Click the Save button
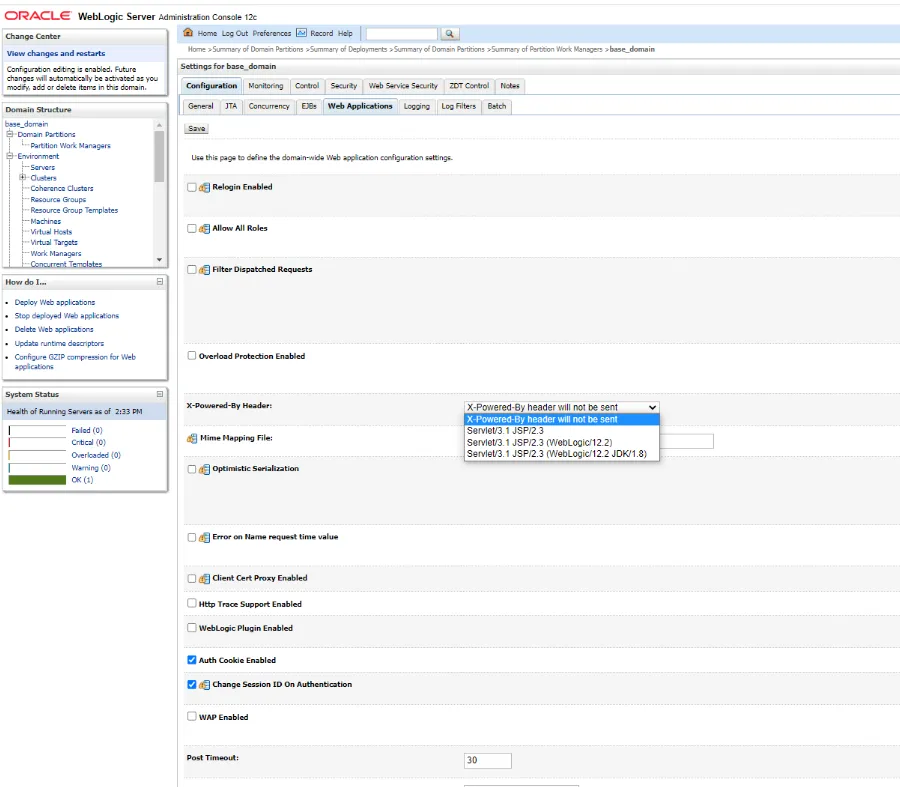 196,129
